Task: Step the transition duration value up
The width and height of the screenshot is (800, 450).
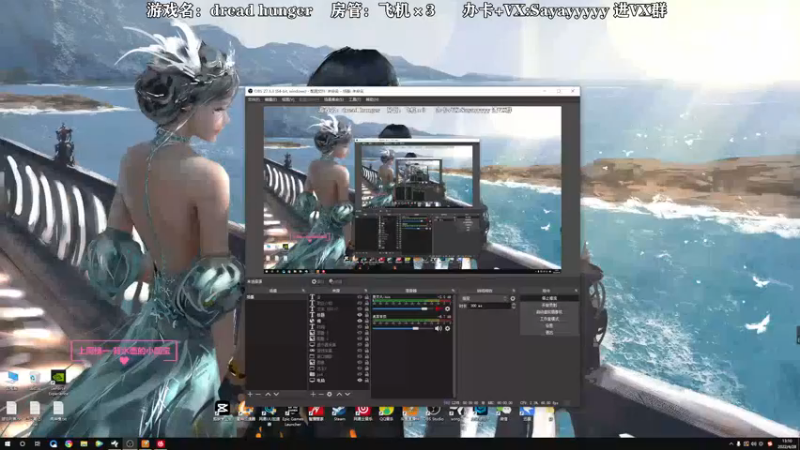Action: click(513, 304)
